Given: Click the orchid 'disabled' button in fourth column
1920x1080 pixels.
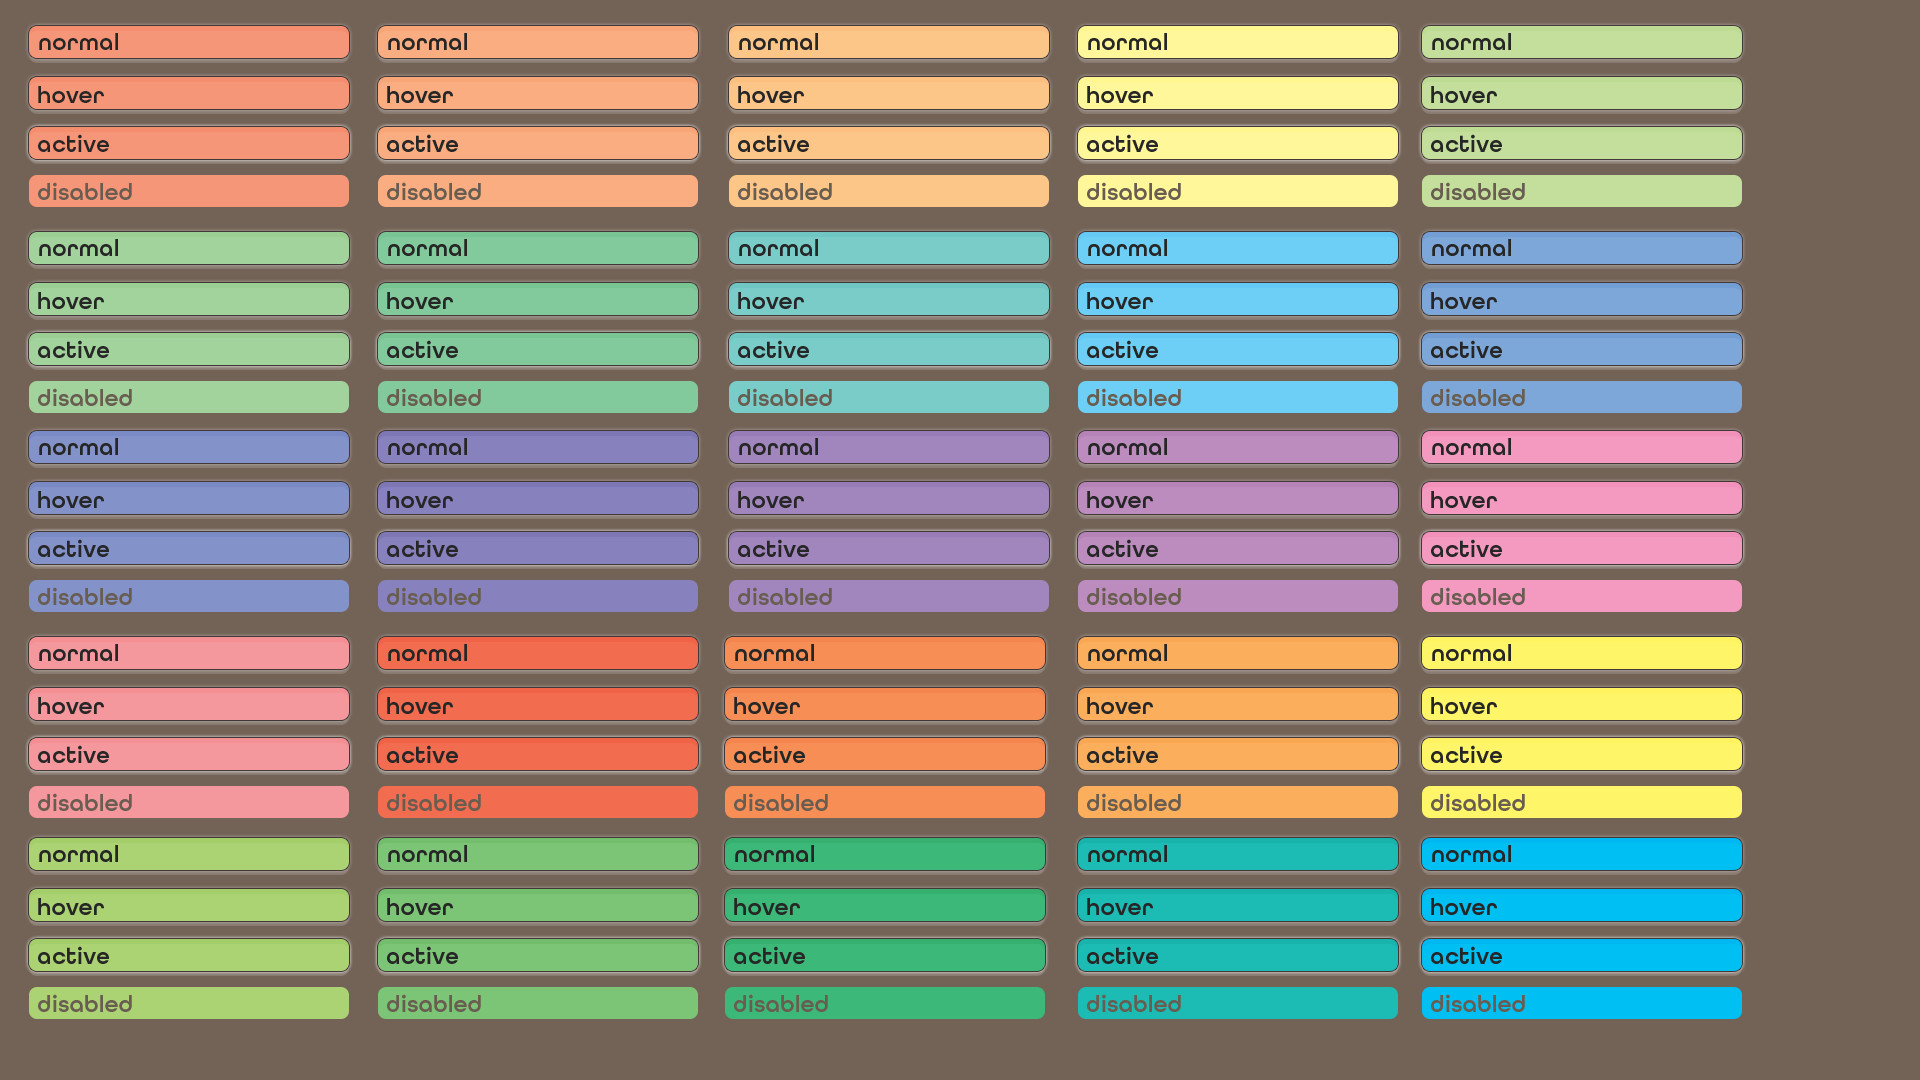Looking at the screenshot, I should (x=1237, y=596).
